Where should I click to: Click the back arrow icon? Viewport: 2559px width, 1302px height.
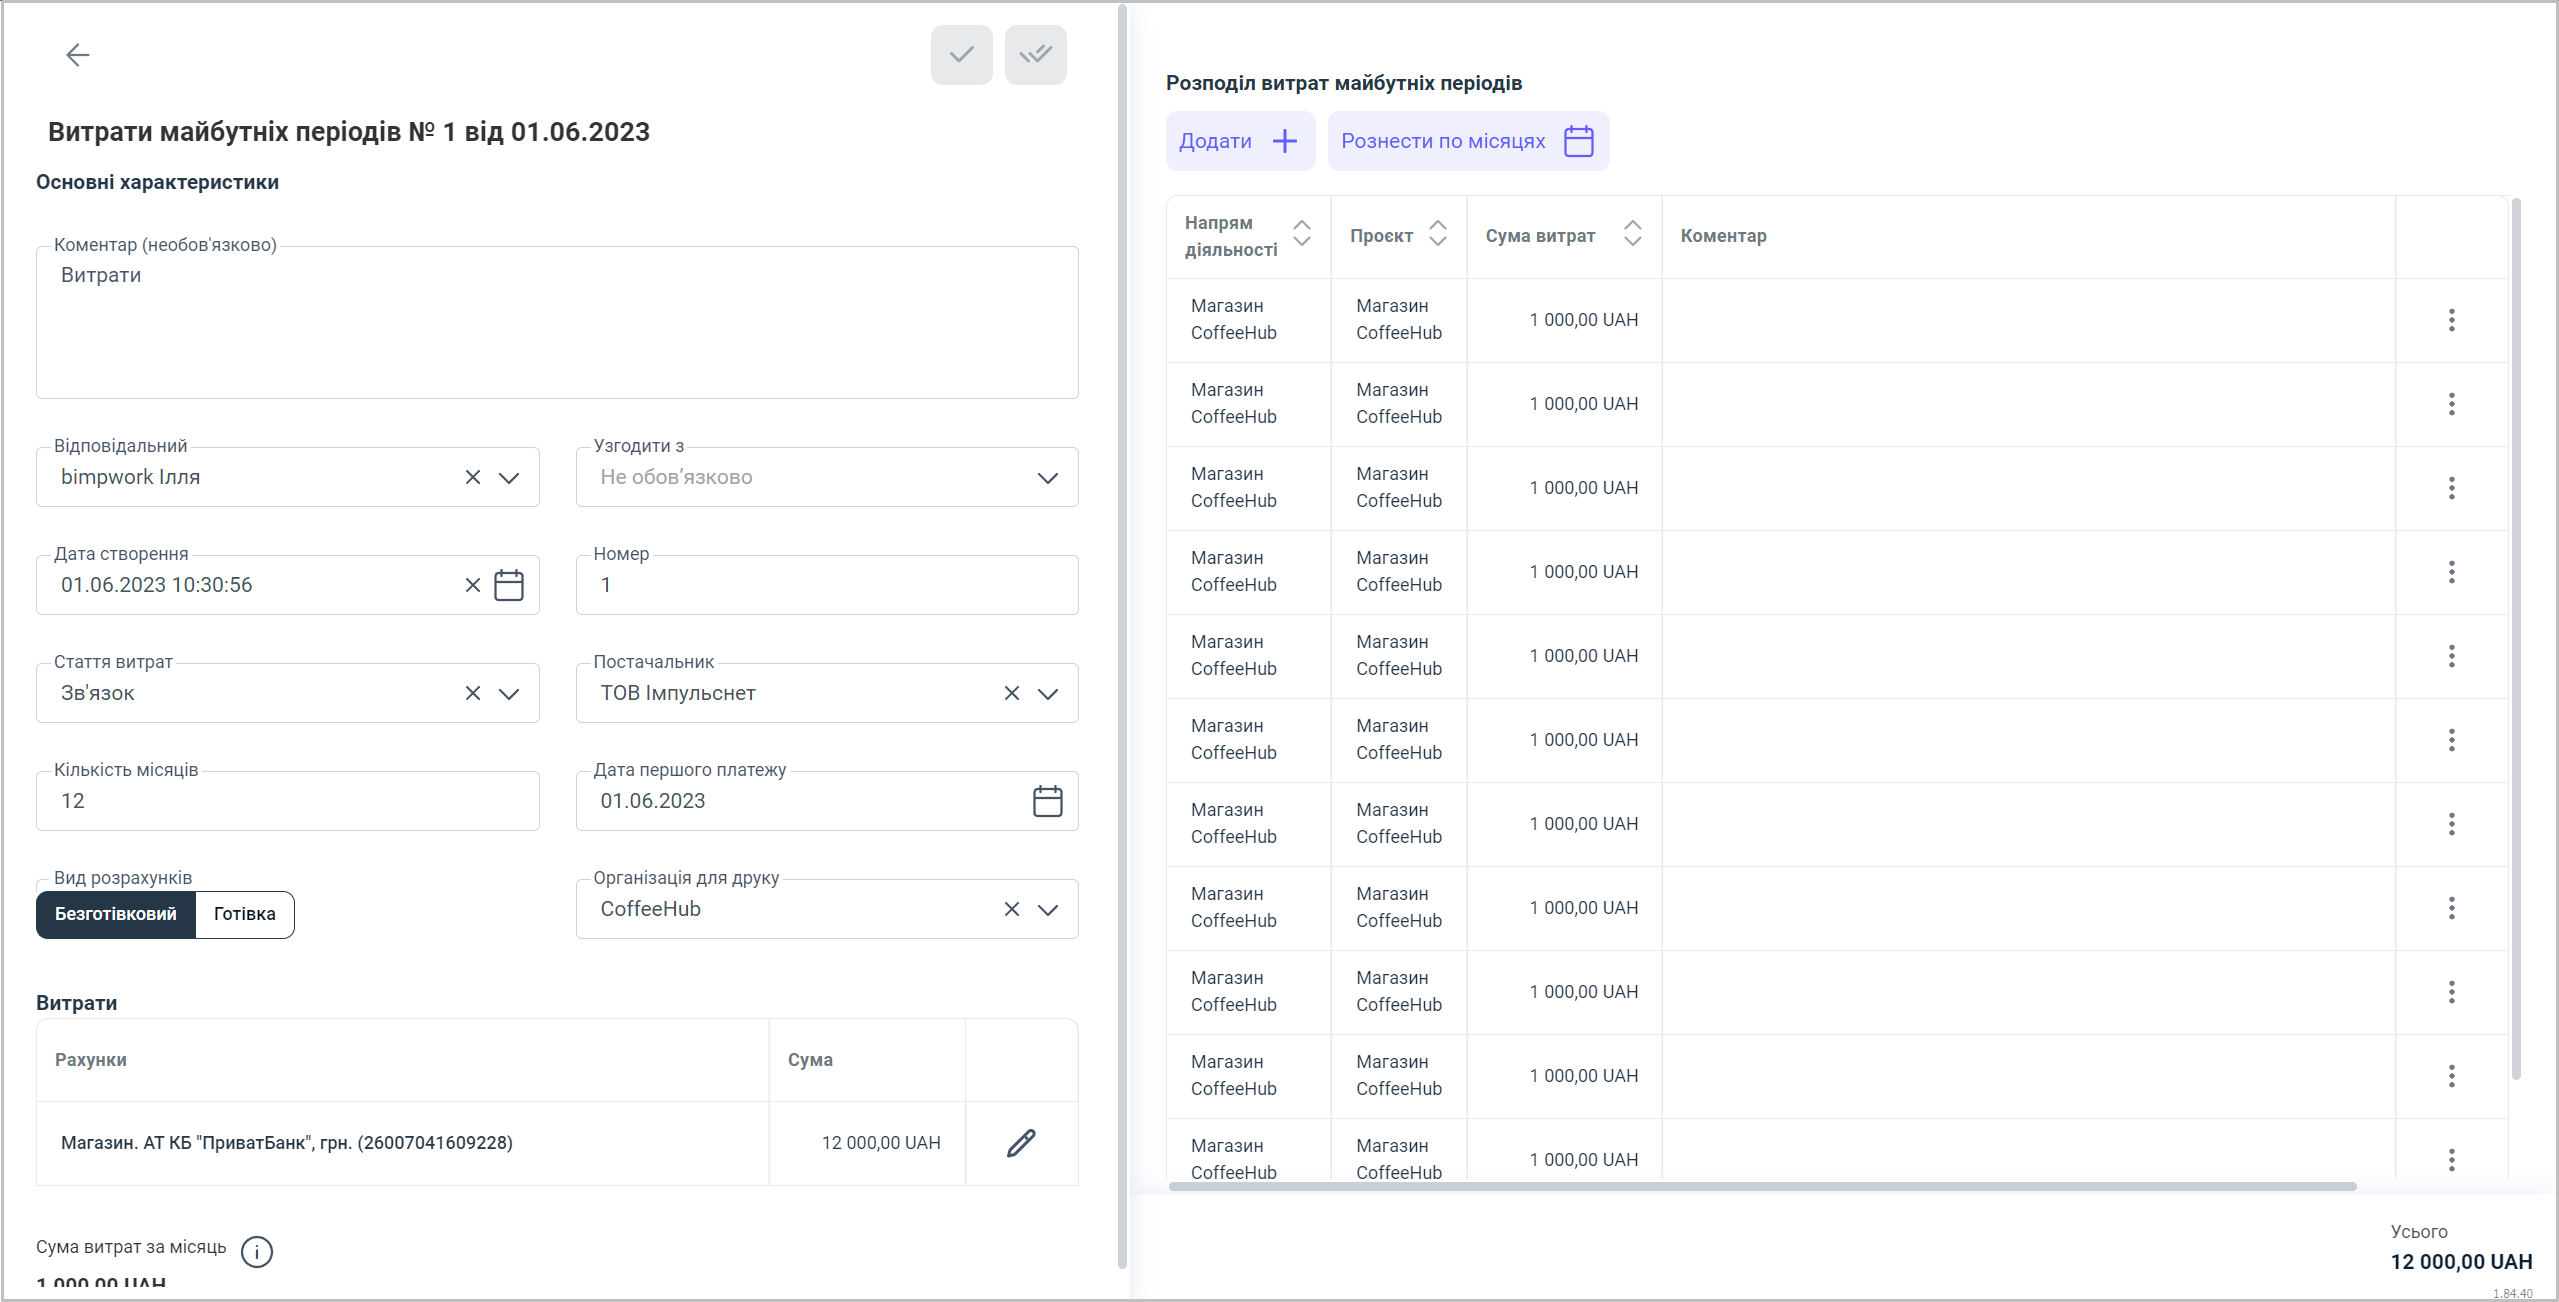(x=78, y=55)
